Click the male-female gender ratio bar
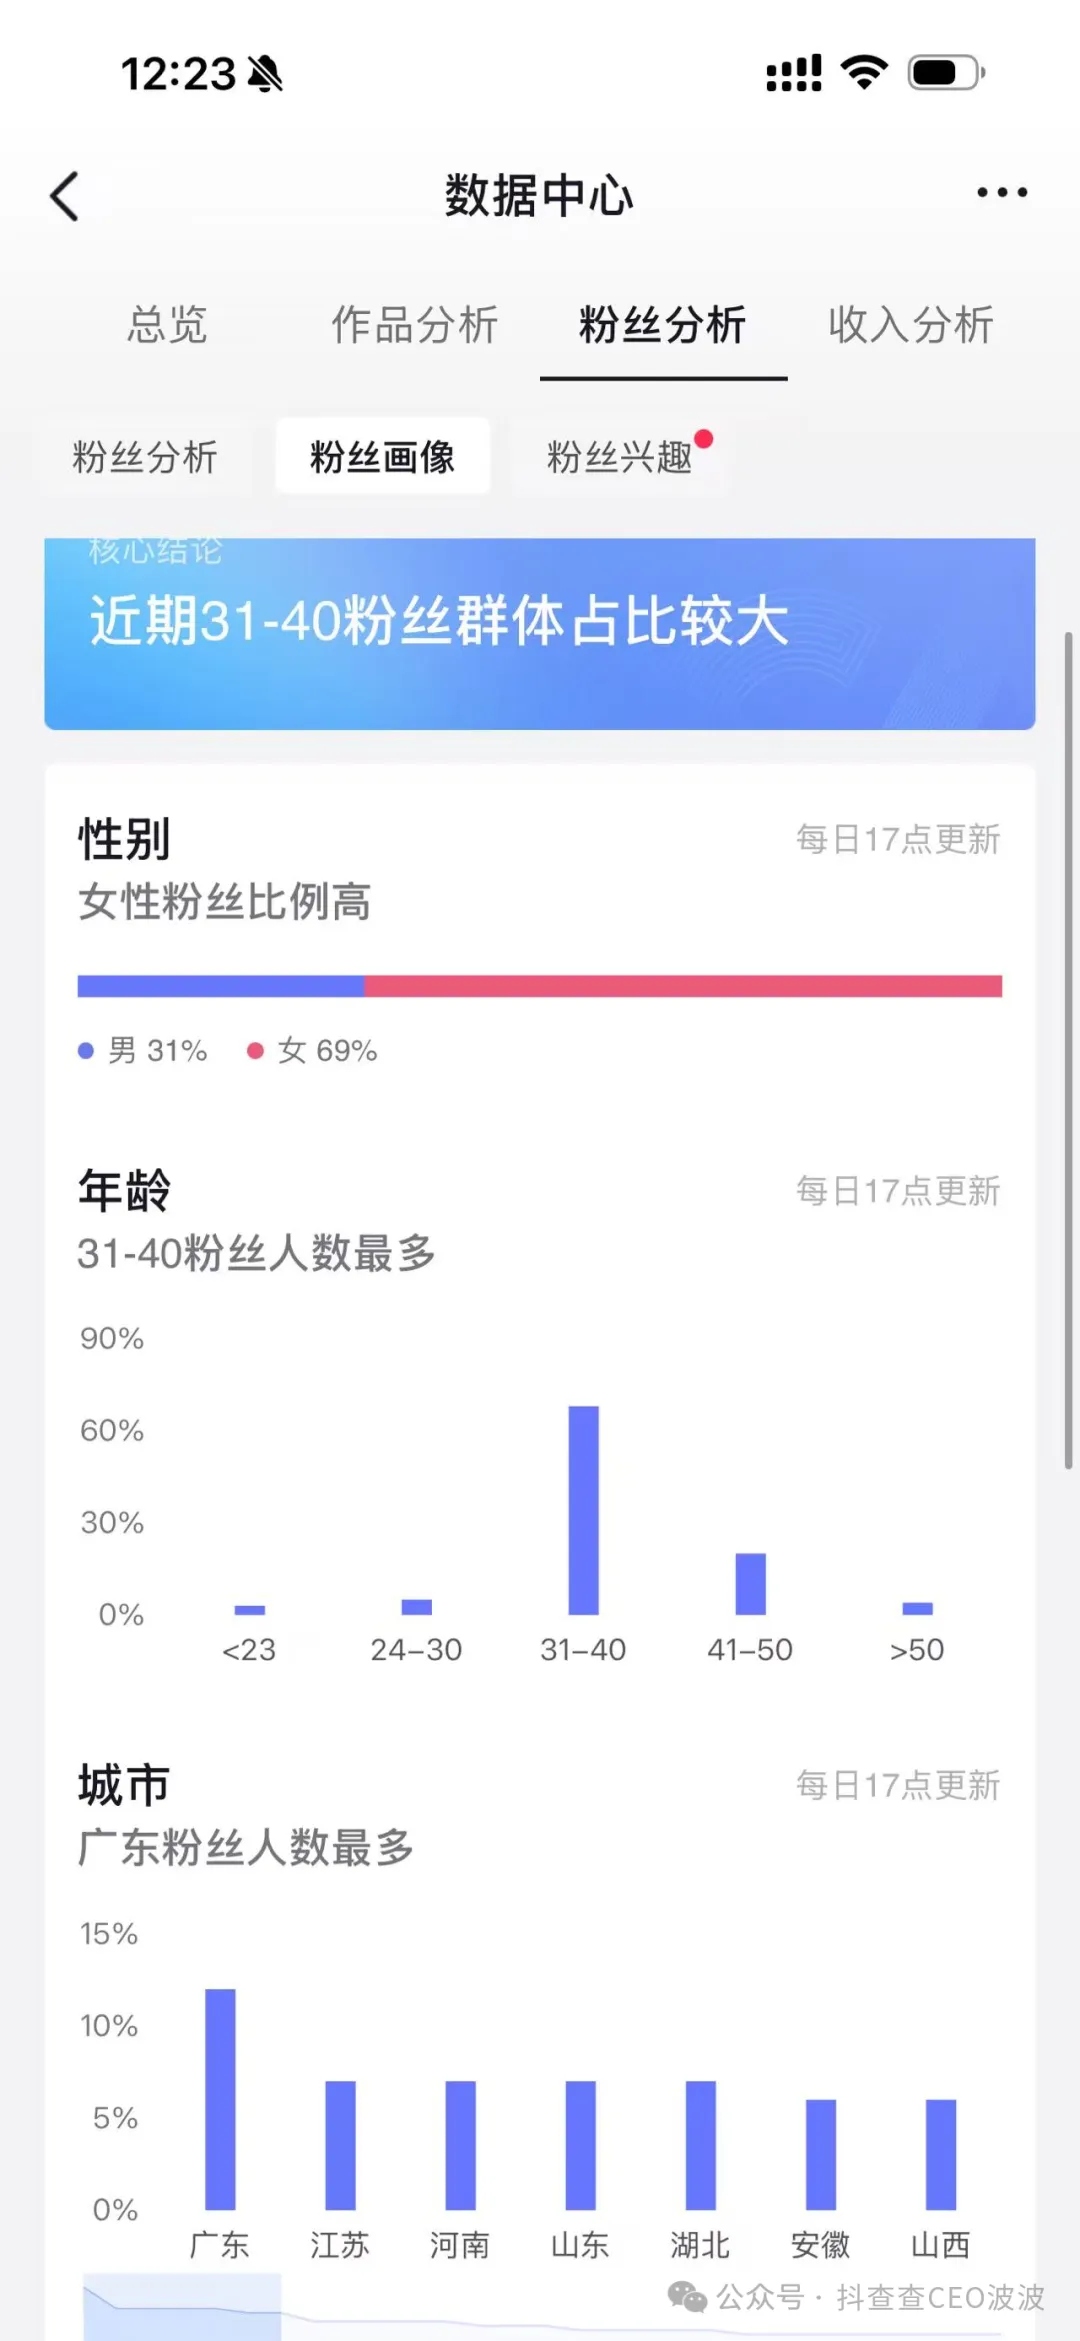Image resolution: width=1080 pixels, height=2341 pixels. pos(540,986)
